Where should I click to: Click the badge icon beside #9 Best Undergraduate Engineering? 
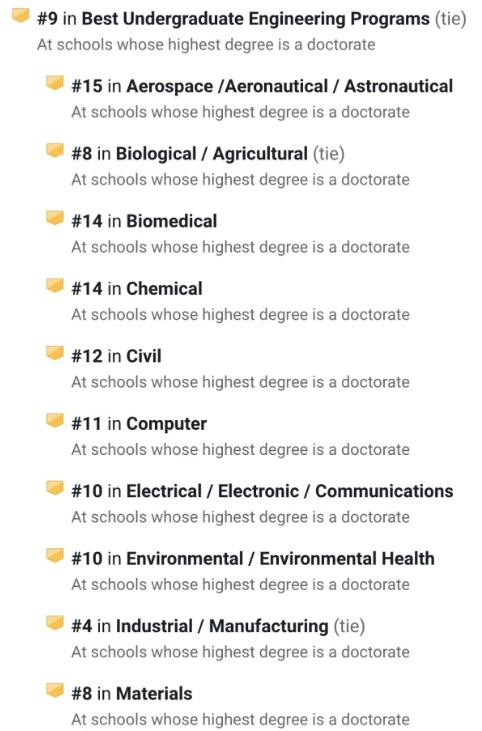(x=20, y=16)
